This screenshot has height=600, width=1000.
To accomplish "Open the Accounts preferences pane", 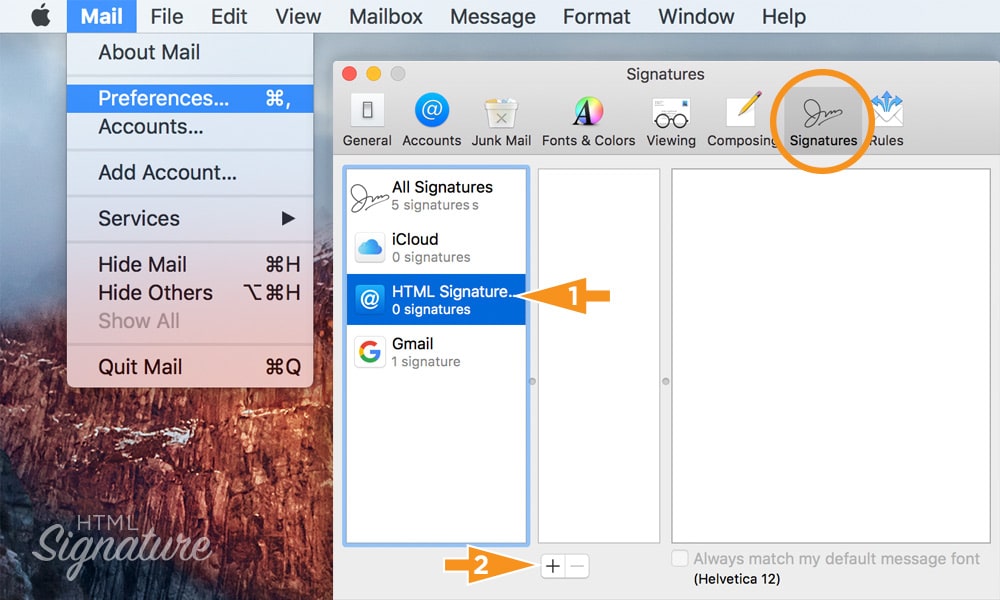I will 431,120.
